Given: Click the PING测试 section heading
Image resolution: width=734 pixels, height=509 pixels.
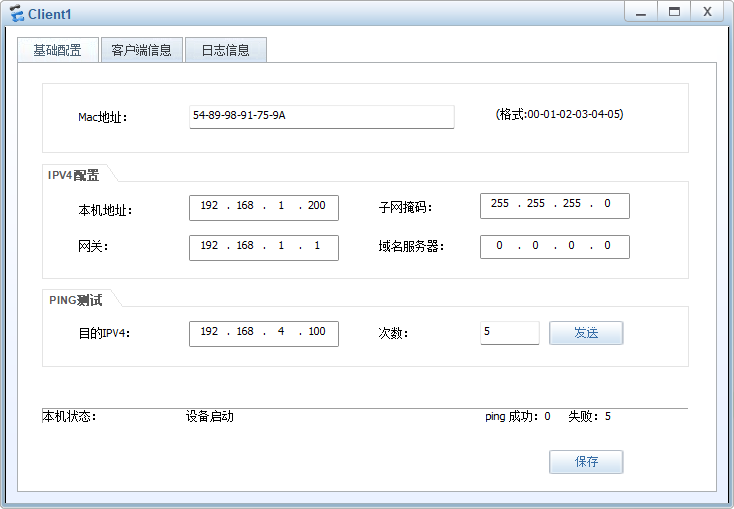Looking at the screenshot, I should pos(75,300).
